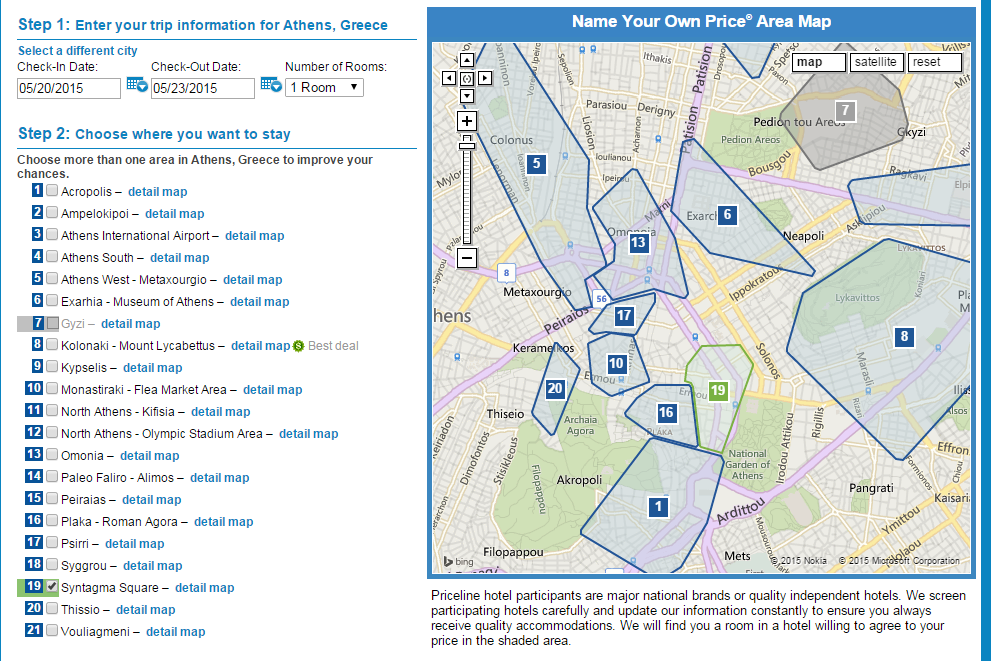Open the Check-In Date calendar icon
The width and height of the screenshot is (991, 661).
137,85
